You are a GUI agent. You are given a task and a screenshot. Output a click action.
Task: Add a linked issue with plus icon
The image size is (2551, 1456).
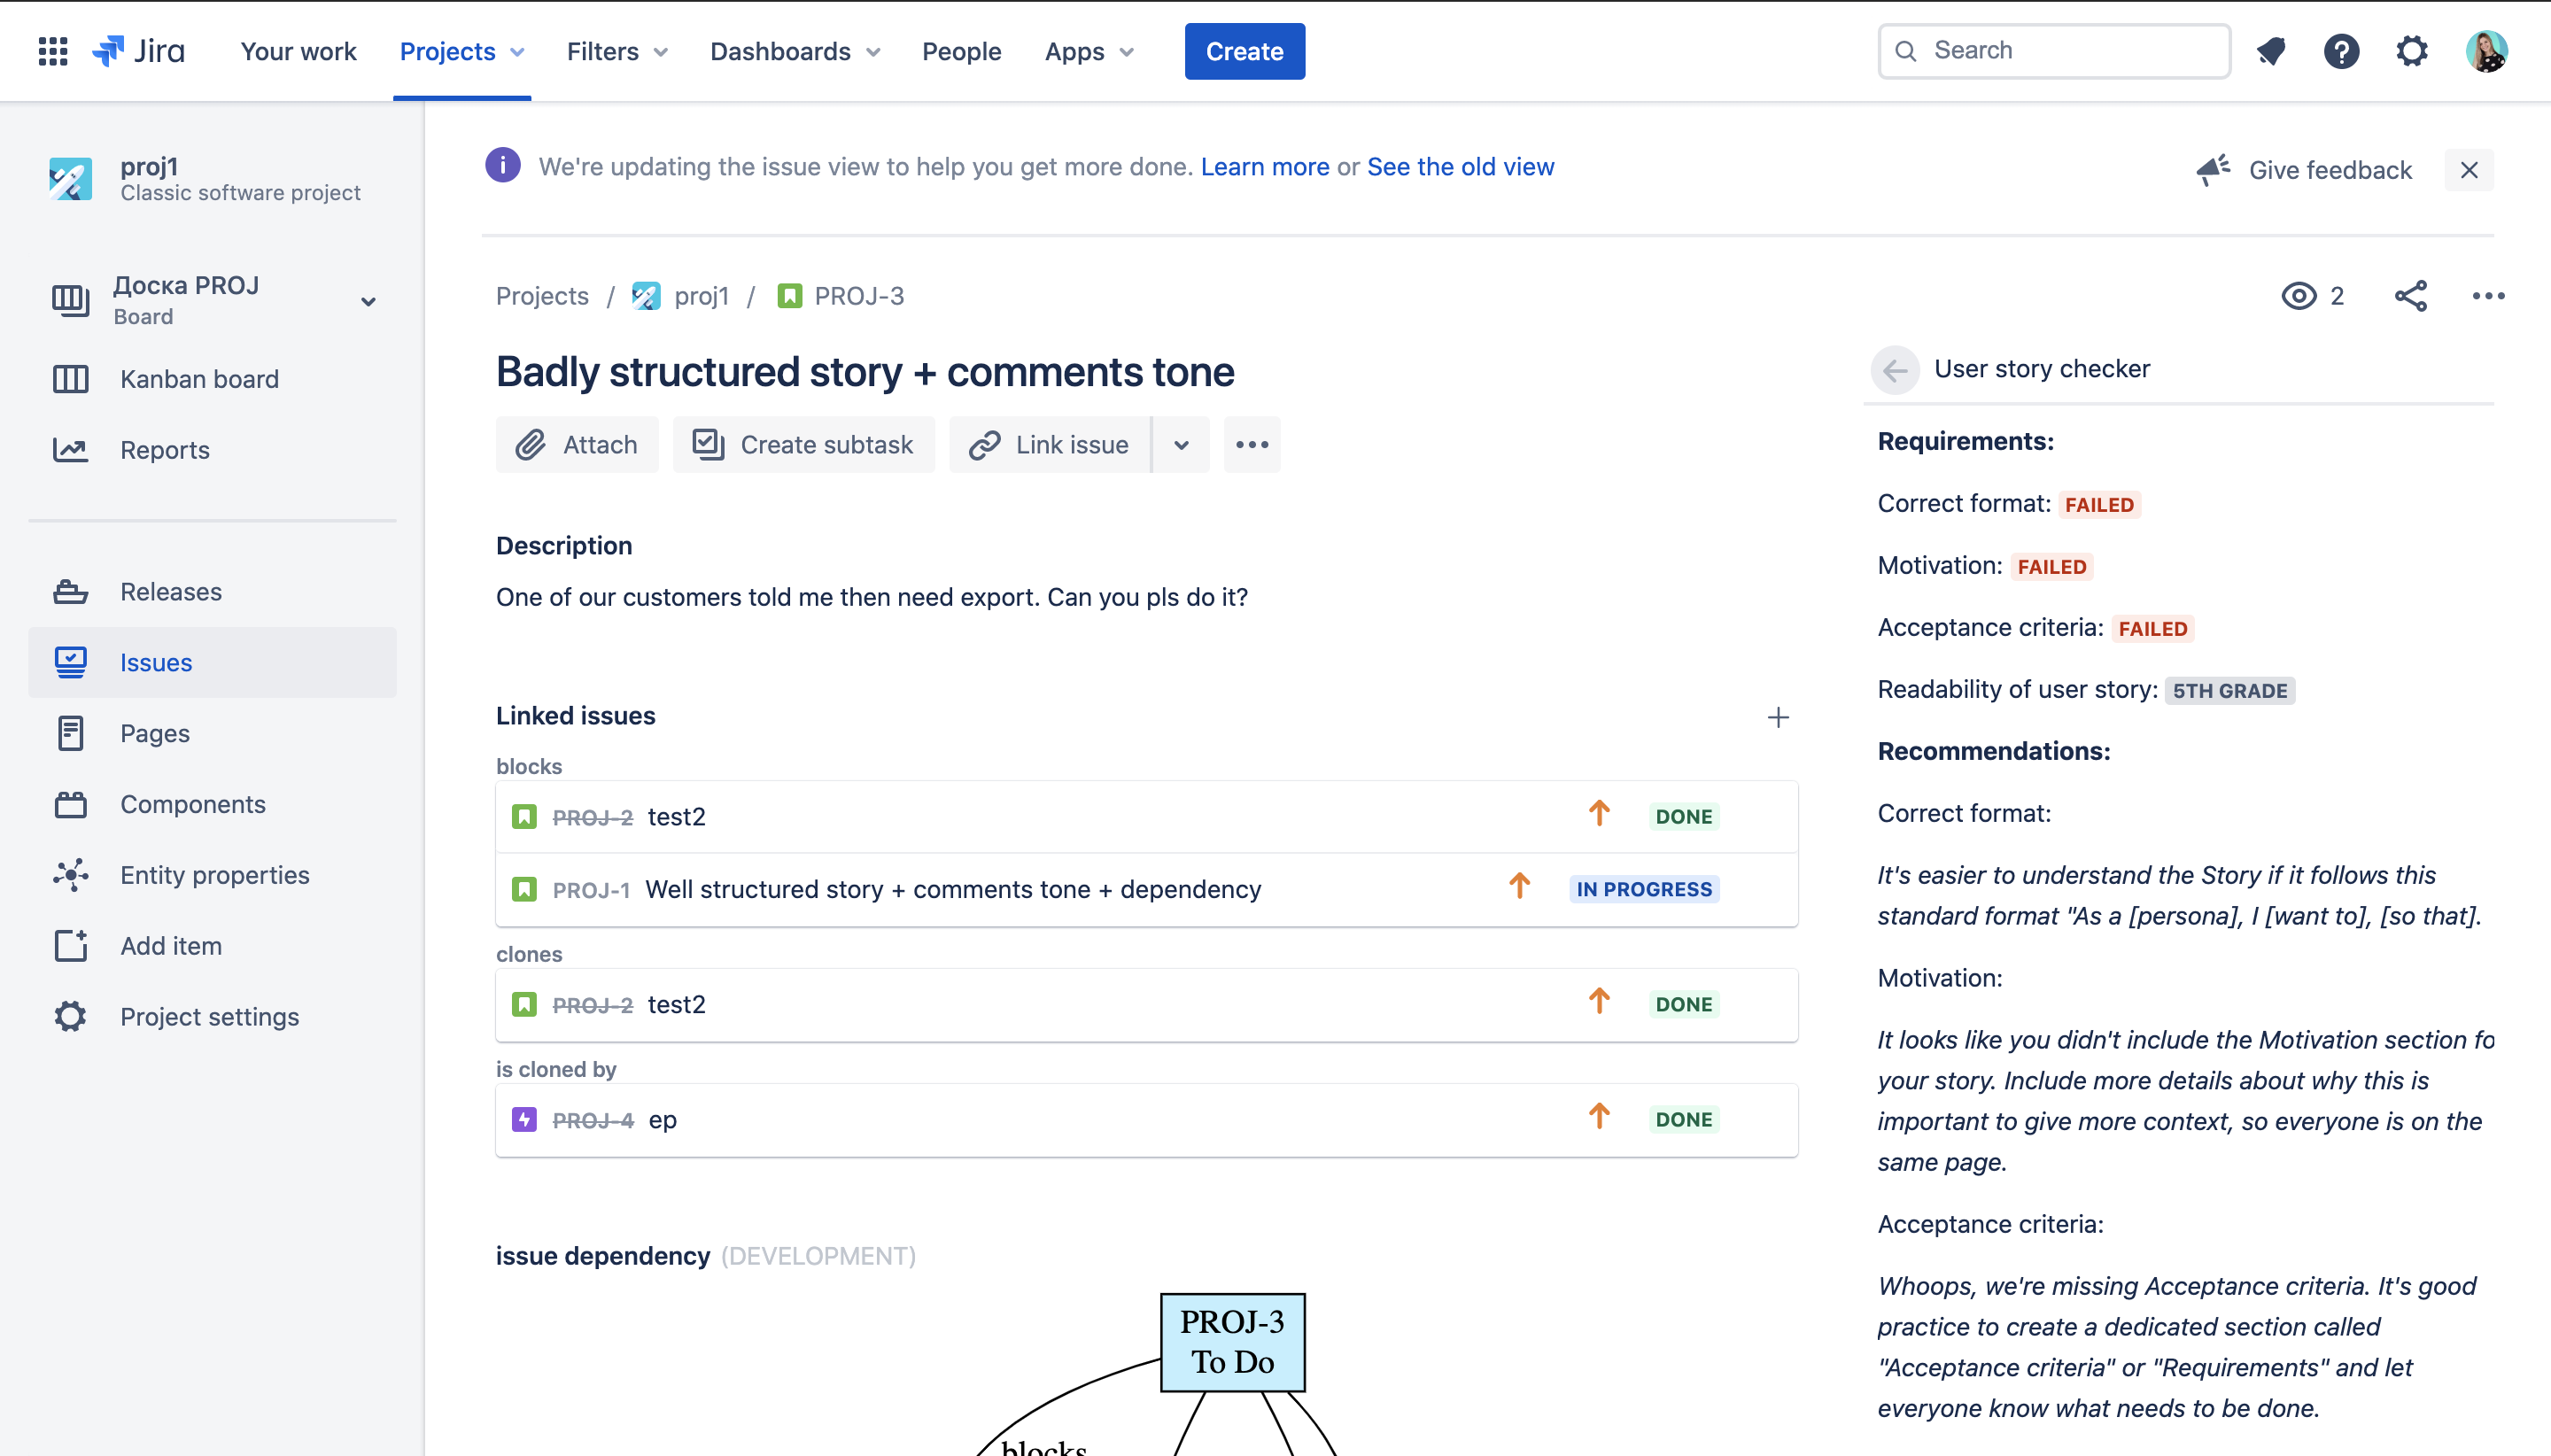[x=1777, y=717]
